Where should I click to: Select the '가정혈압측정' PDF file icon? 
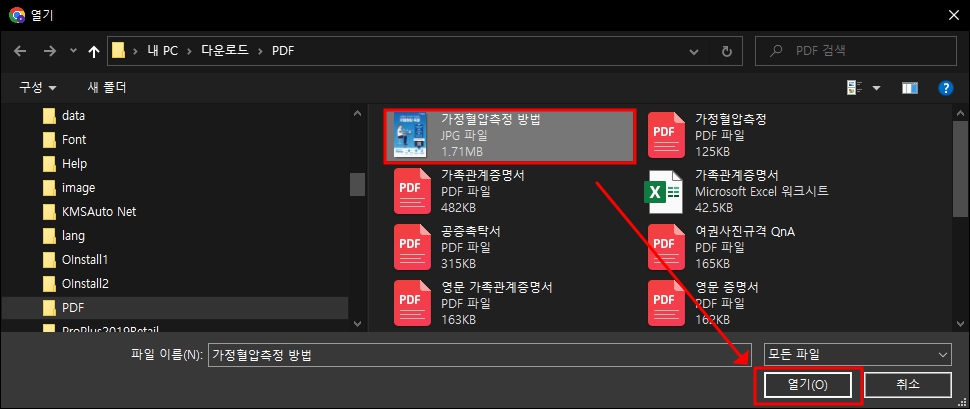pyautogui.click(x=666, y=135)
